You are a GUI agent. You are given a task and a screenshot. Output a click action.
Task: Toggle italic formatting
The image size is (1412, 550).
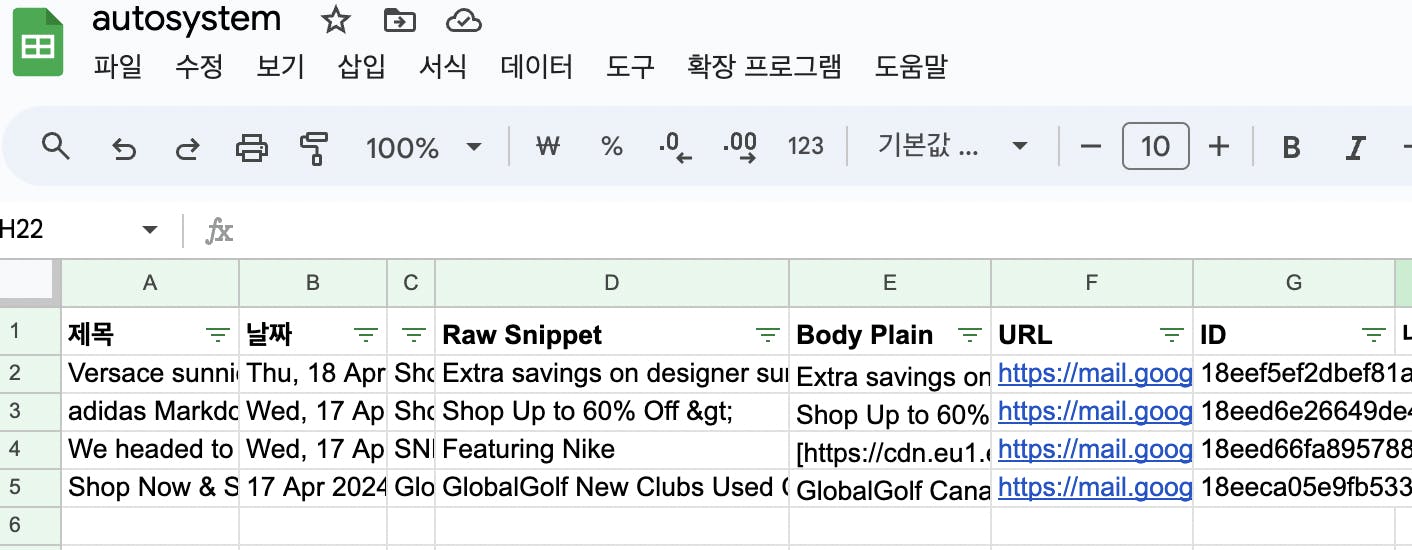[x=1355, y=148]
